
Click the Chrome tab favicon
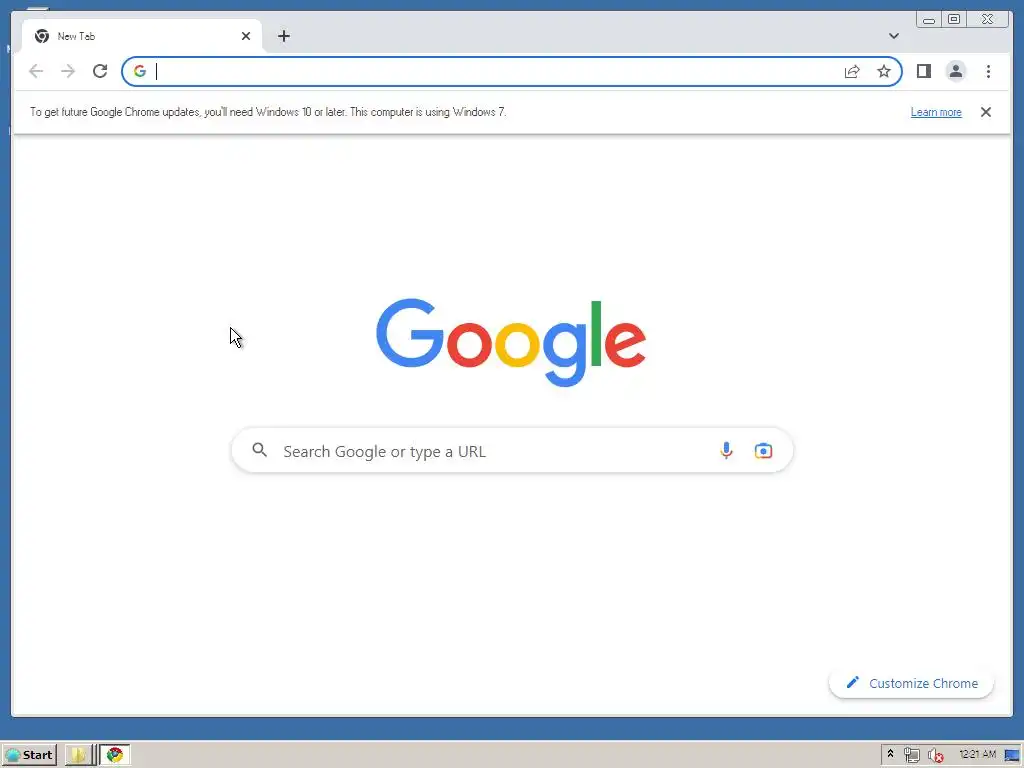(x=42, y=36)
